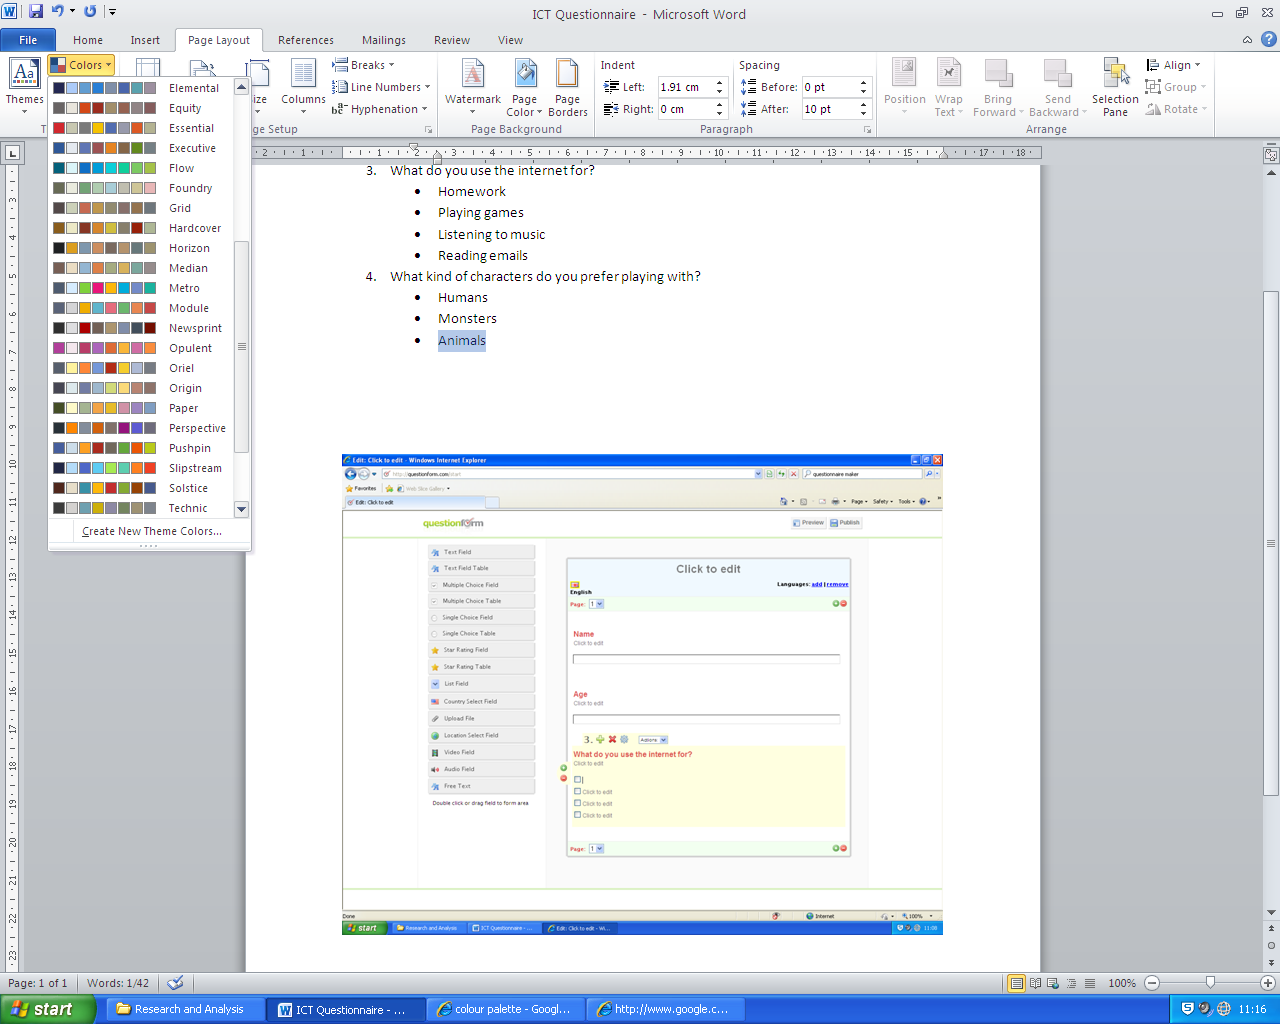Switch to Print Layout view in status bar
Viewport: 1280px width, 1024px height.
pyautogui.click(x=1016, y=983)
